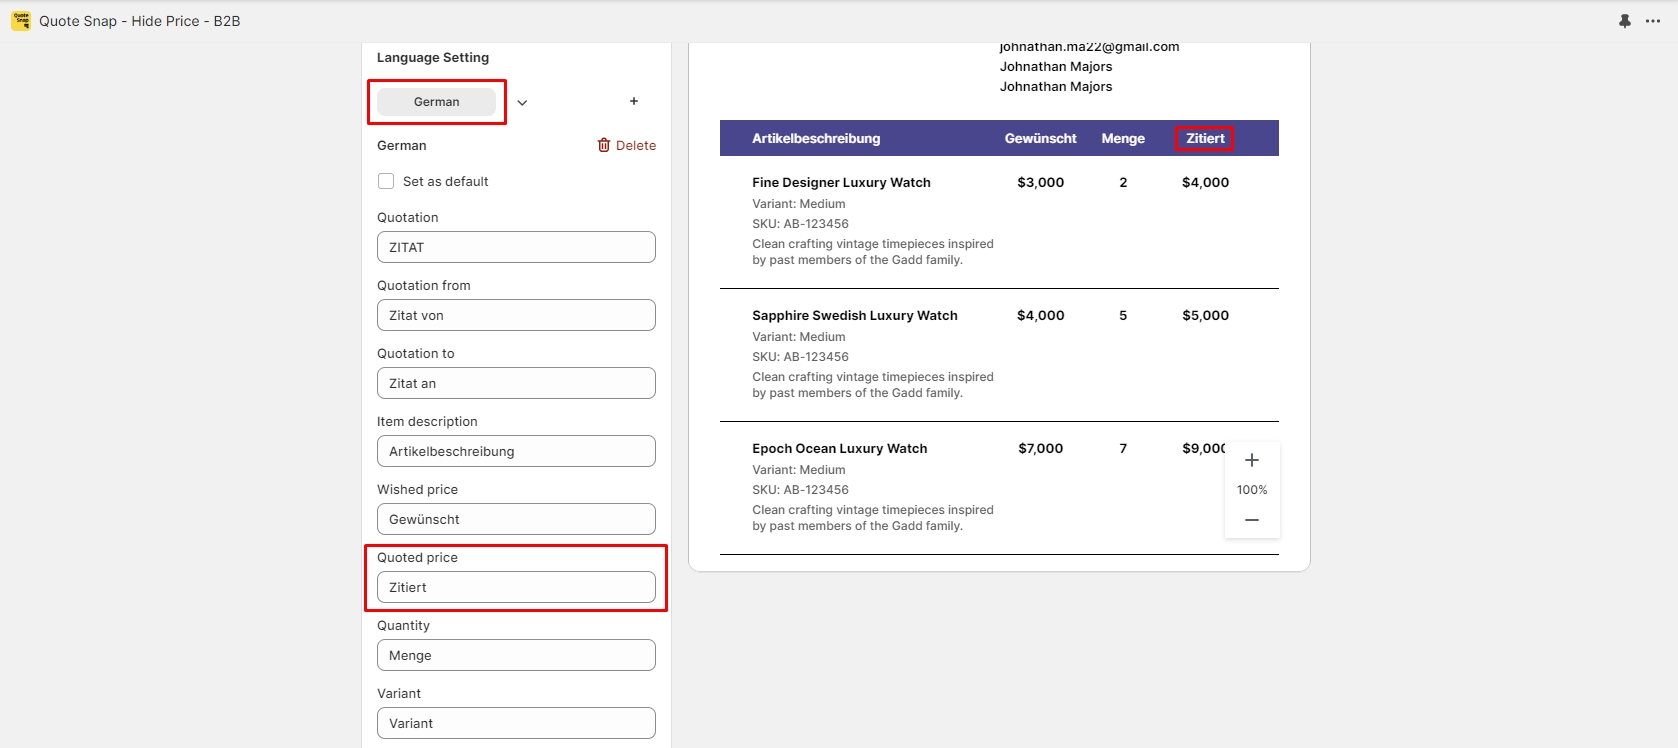This screenshot has width=1678, height=748.
Task: Click the Quantity field containing Menge
Action: [x=516, y=655]
